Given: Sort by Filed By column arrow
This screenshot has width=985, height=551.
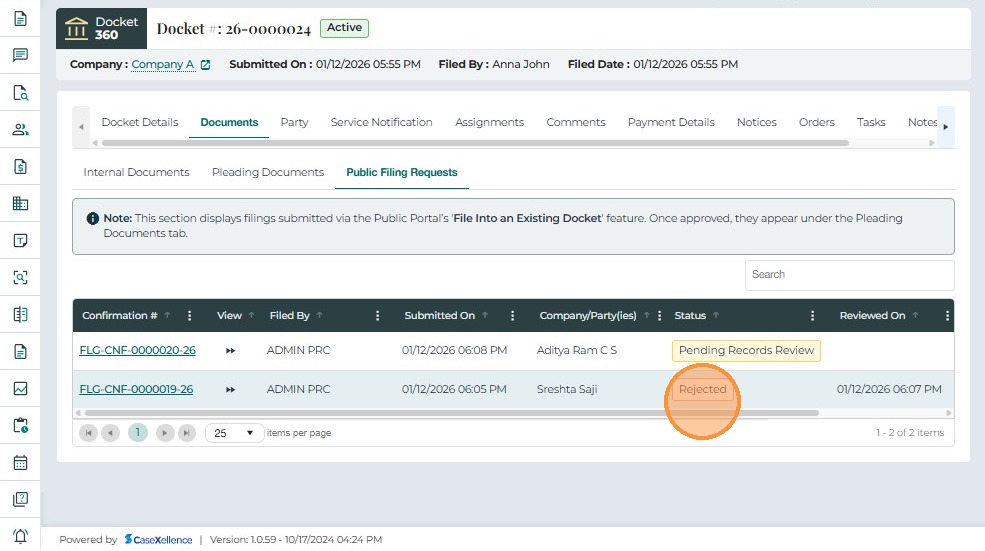Looking at the screenshot, I should [319, 315].
